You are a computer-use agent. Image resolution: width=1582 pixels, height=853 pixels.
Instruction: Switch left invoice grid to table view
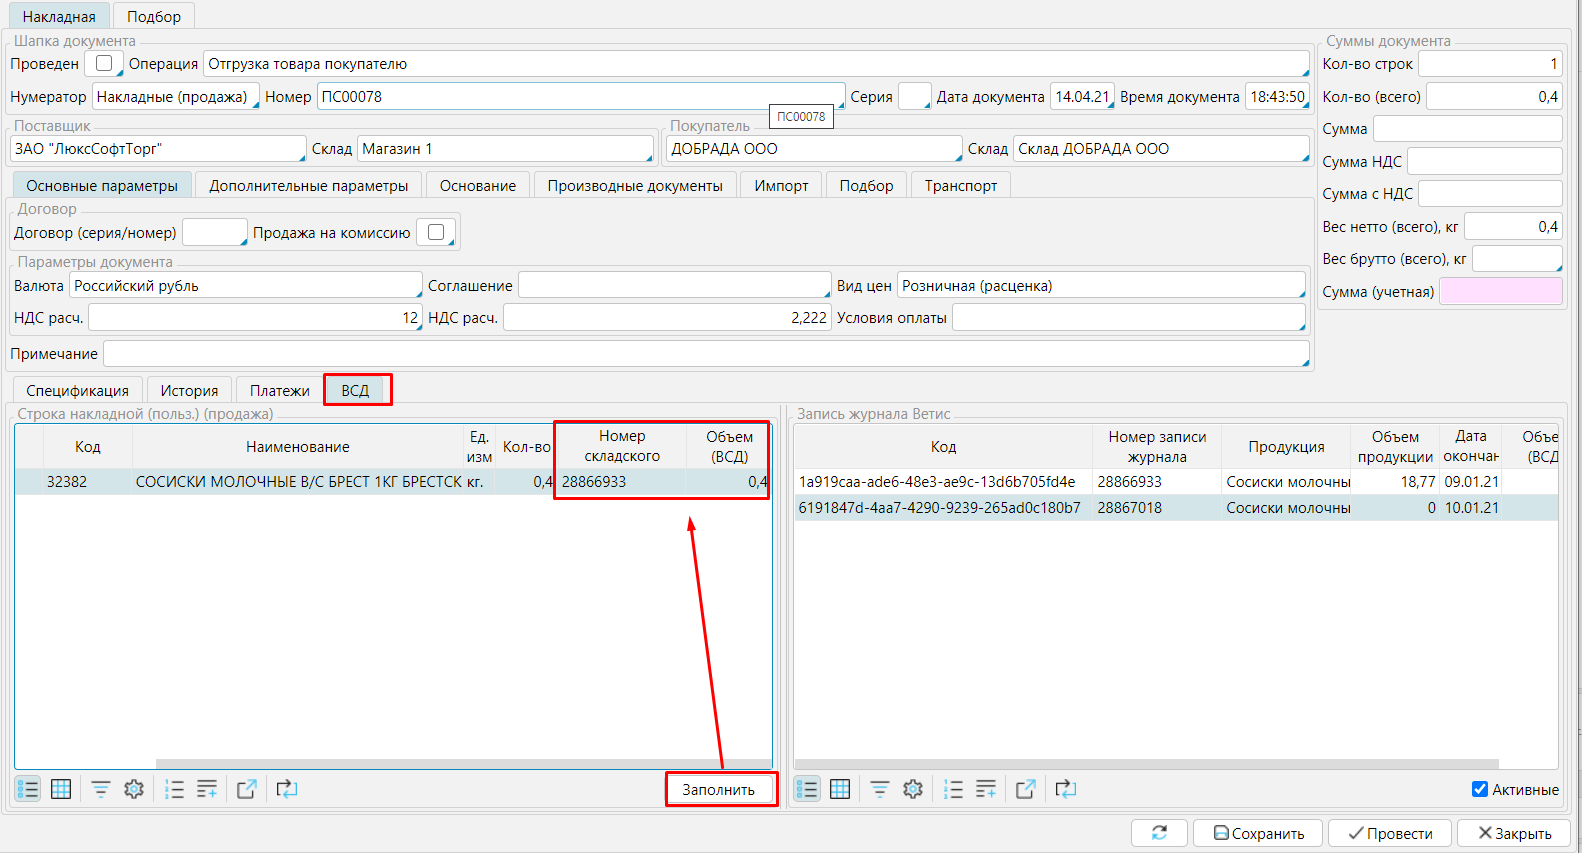[61, 789]
